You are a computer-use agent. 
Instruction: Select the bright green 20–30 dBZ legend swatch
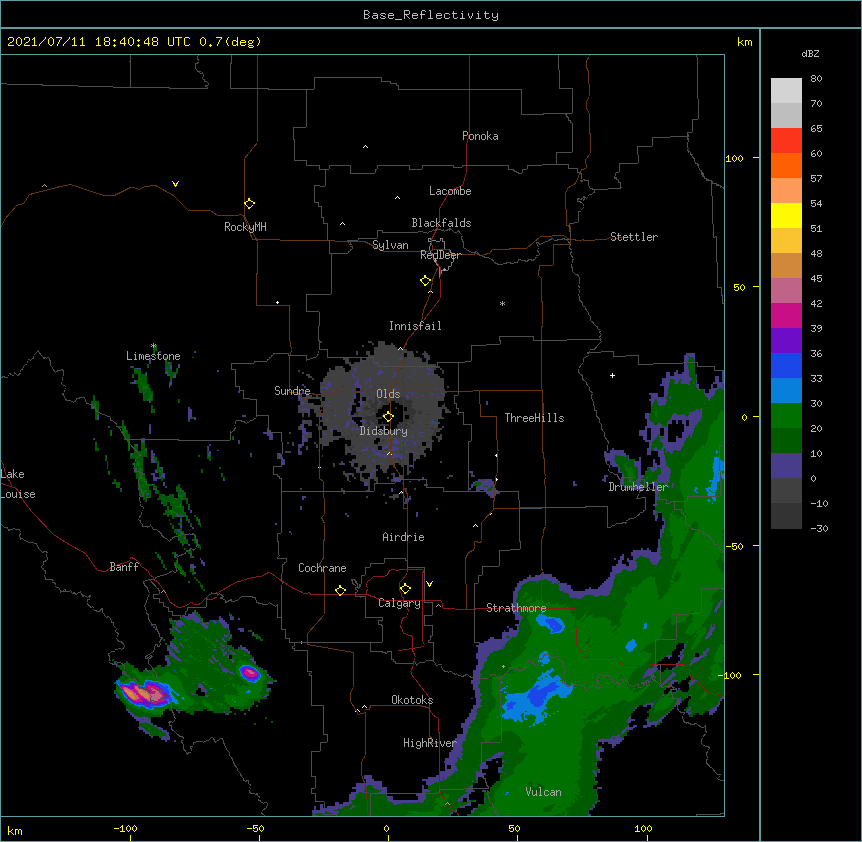pos(786,416)
